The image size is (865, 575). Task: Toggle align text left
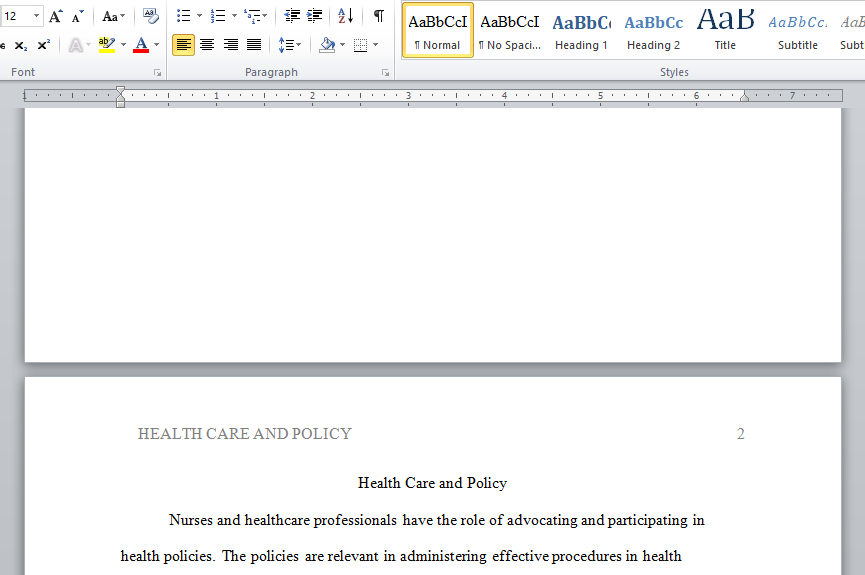pyautogui.click(x=183, y=45)
